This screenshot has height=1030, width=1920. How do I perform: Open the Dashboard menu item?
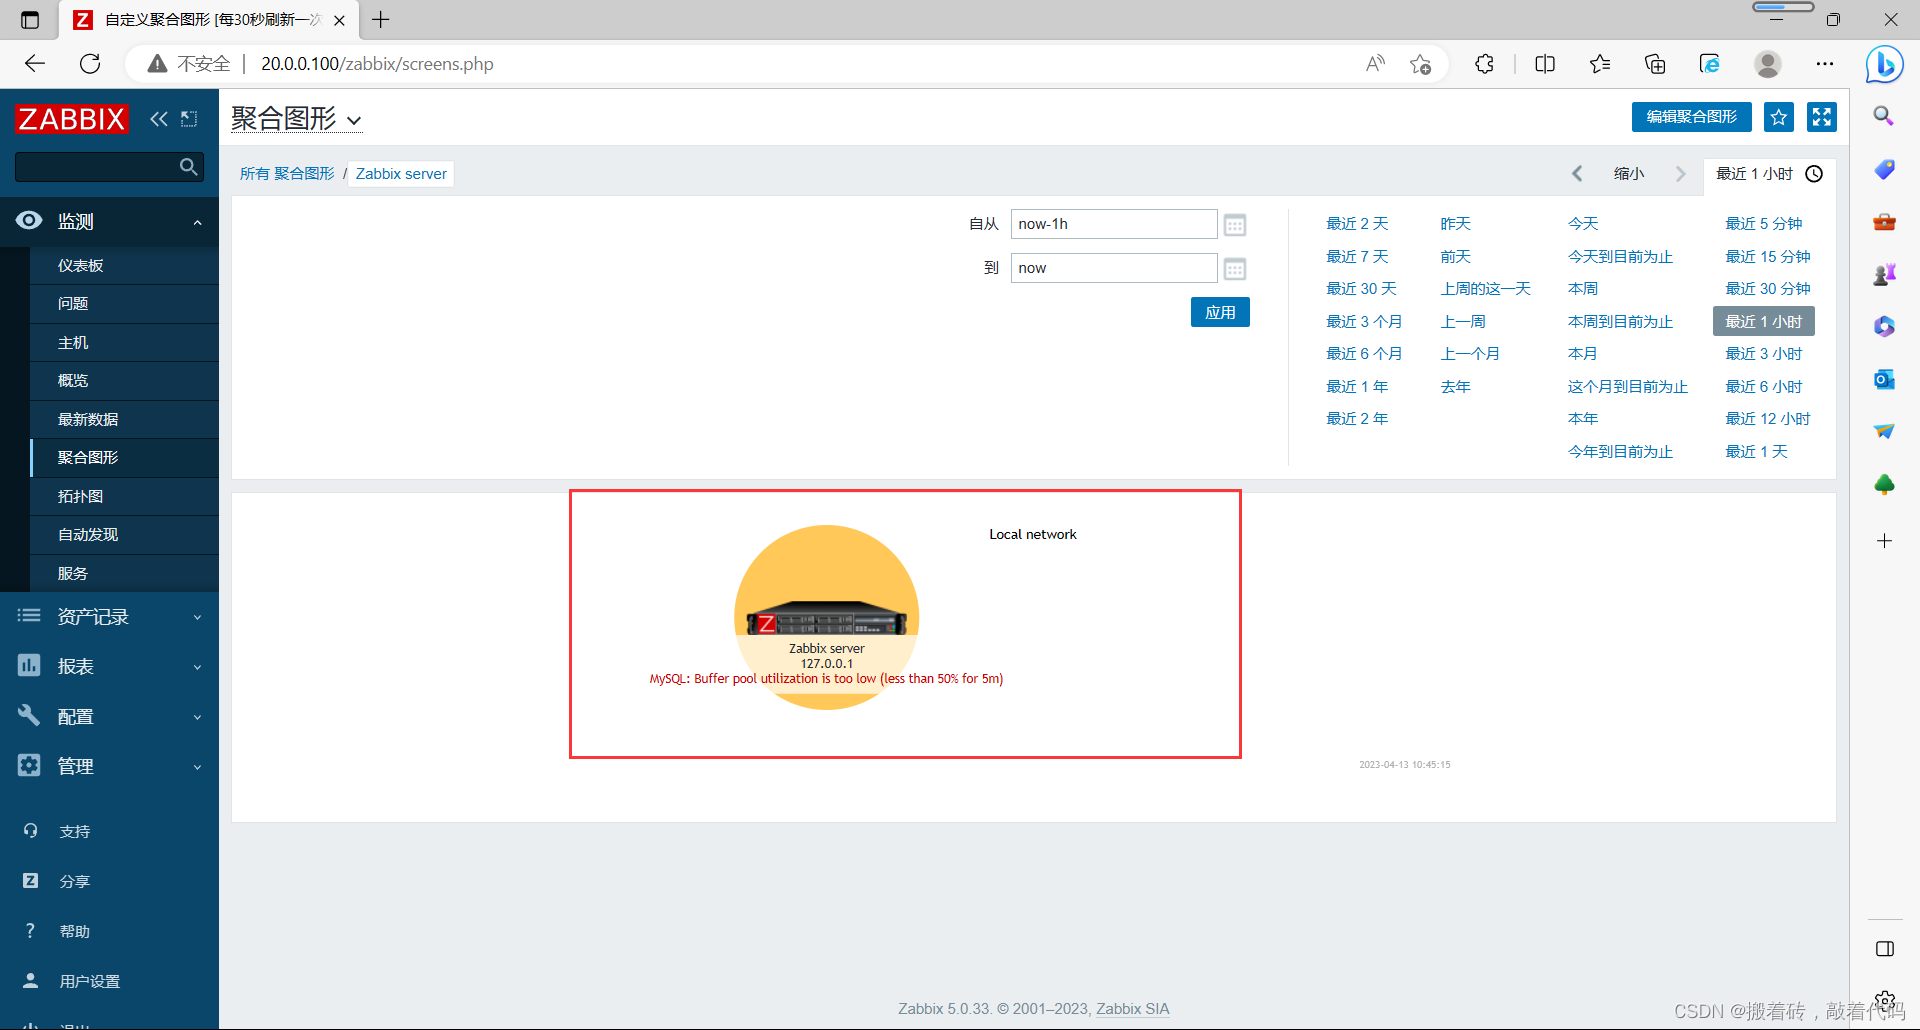click(x=124, y=265)
